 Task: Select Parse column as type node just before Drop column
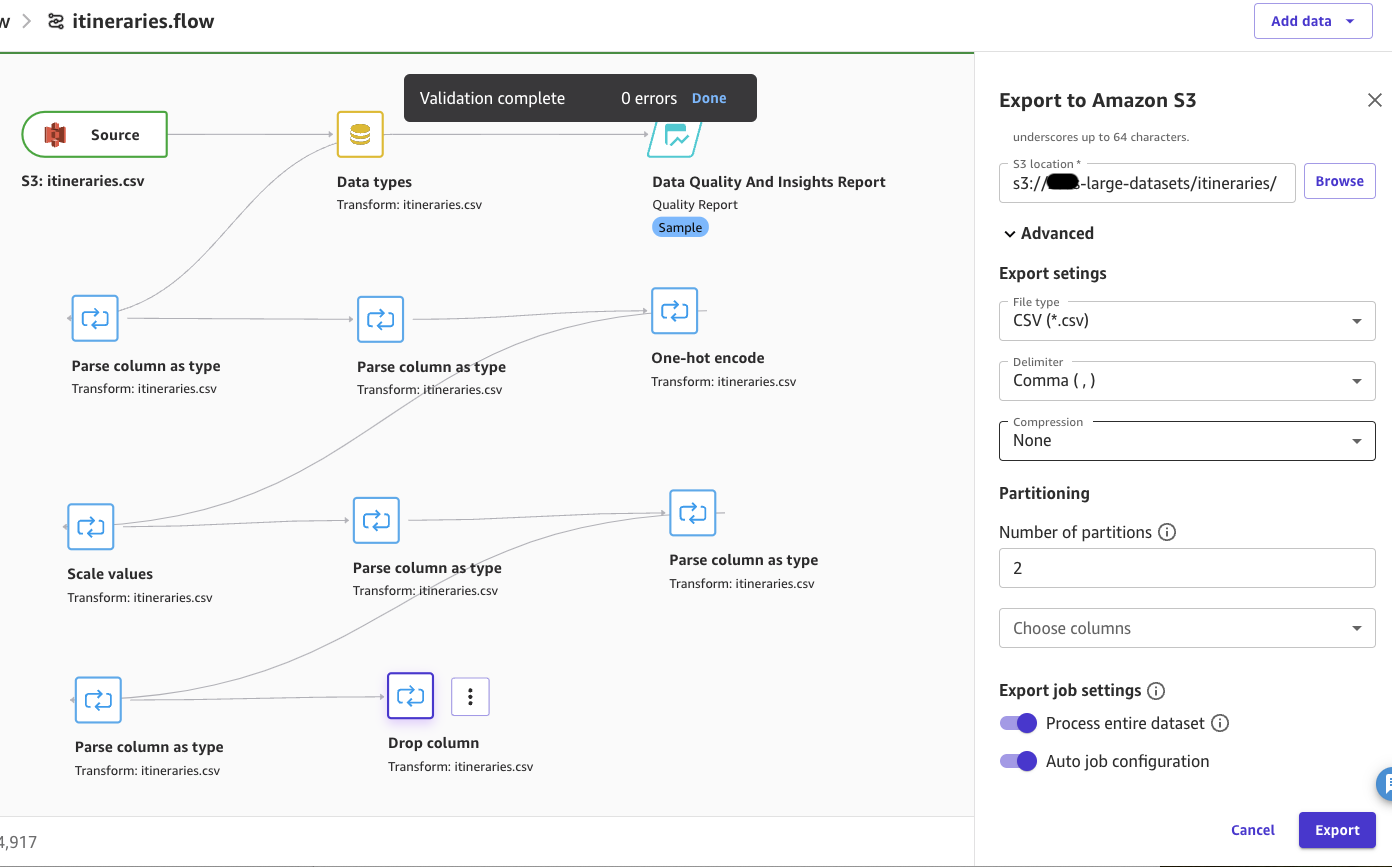click(x=98, y=699)
